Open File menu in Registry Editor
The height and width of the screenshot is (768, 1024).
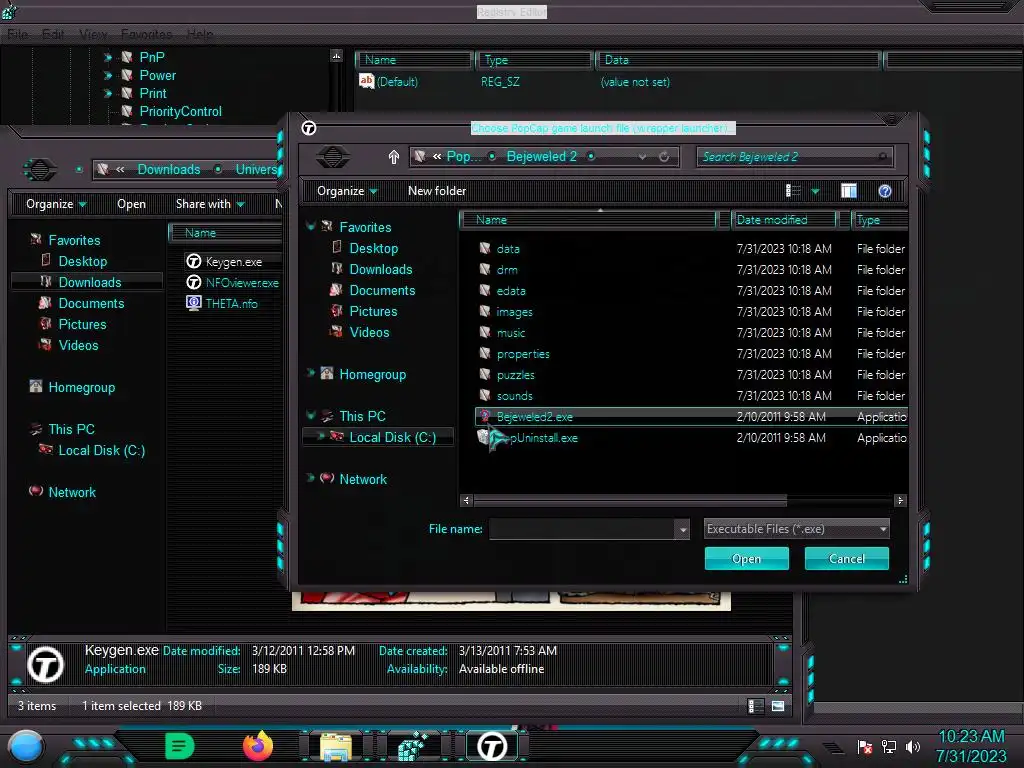(18, 34)
